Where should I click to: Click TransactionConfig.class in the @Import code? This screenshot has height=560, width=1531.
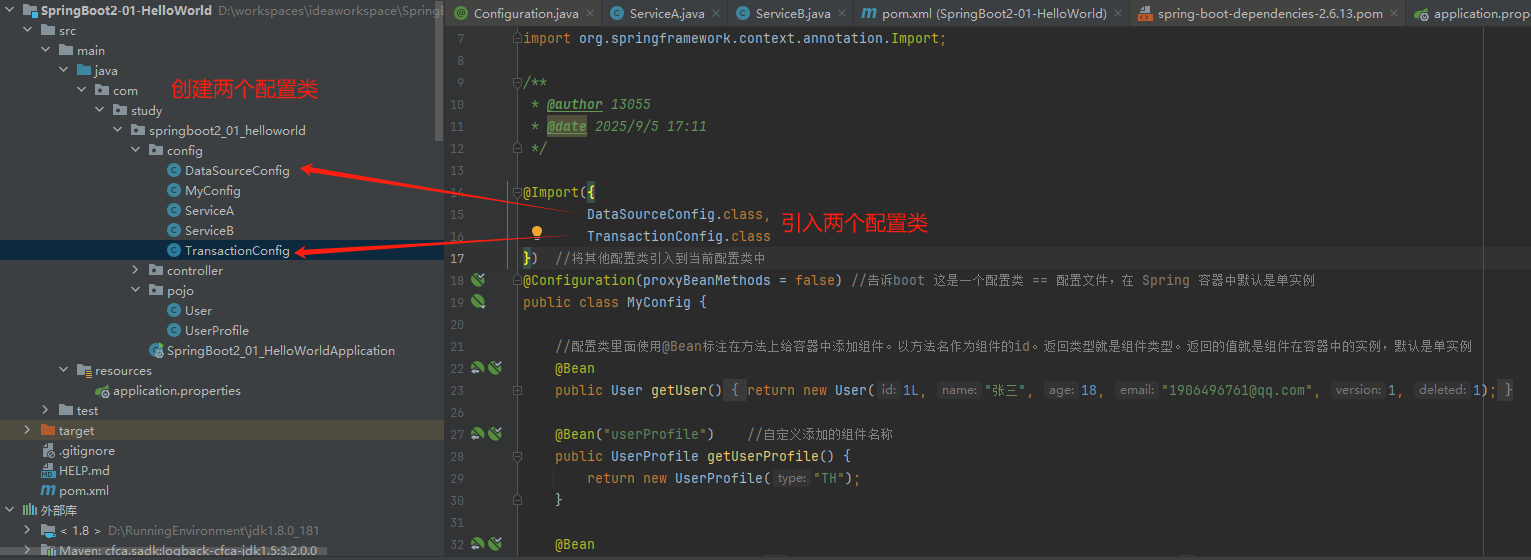(679, 236)
